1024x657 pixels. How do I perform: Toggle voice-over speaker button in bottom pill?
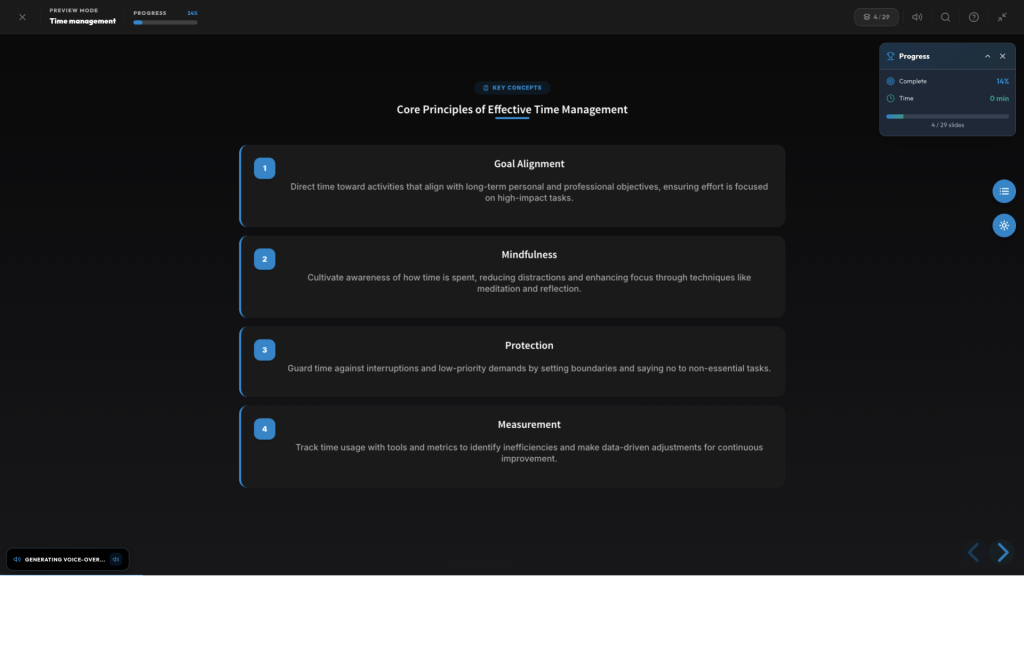pos(18,559)
